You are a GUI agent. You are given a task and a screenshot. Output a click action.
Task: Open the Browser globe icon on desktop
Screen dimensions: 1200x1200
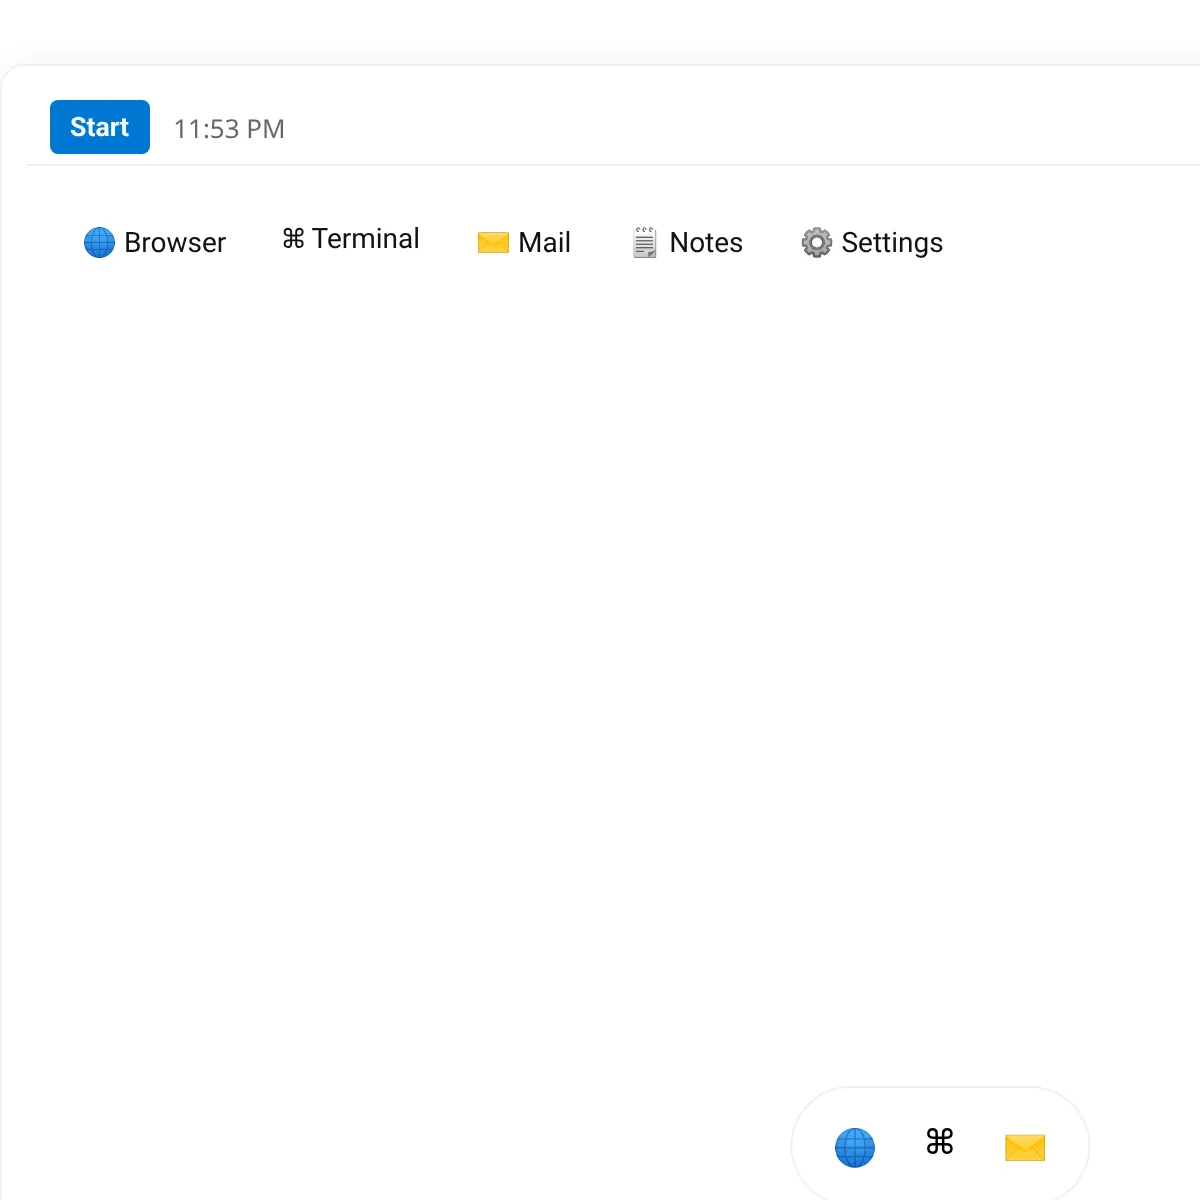(99, 242)
